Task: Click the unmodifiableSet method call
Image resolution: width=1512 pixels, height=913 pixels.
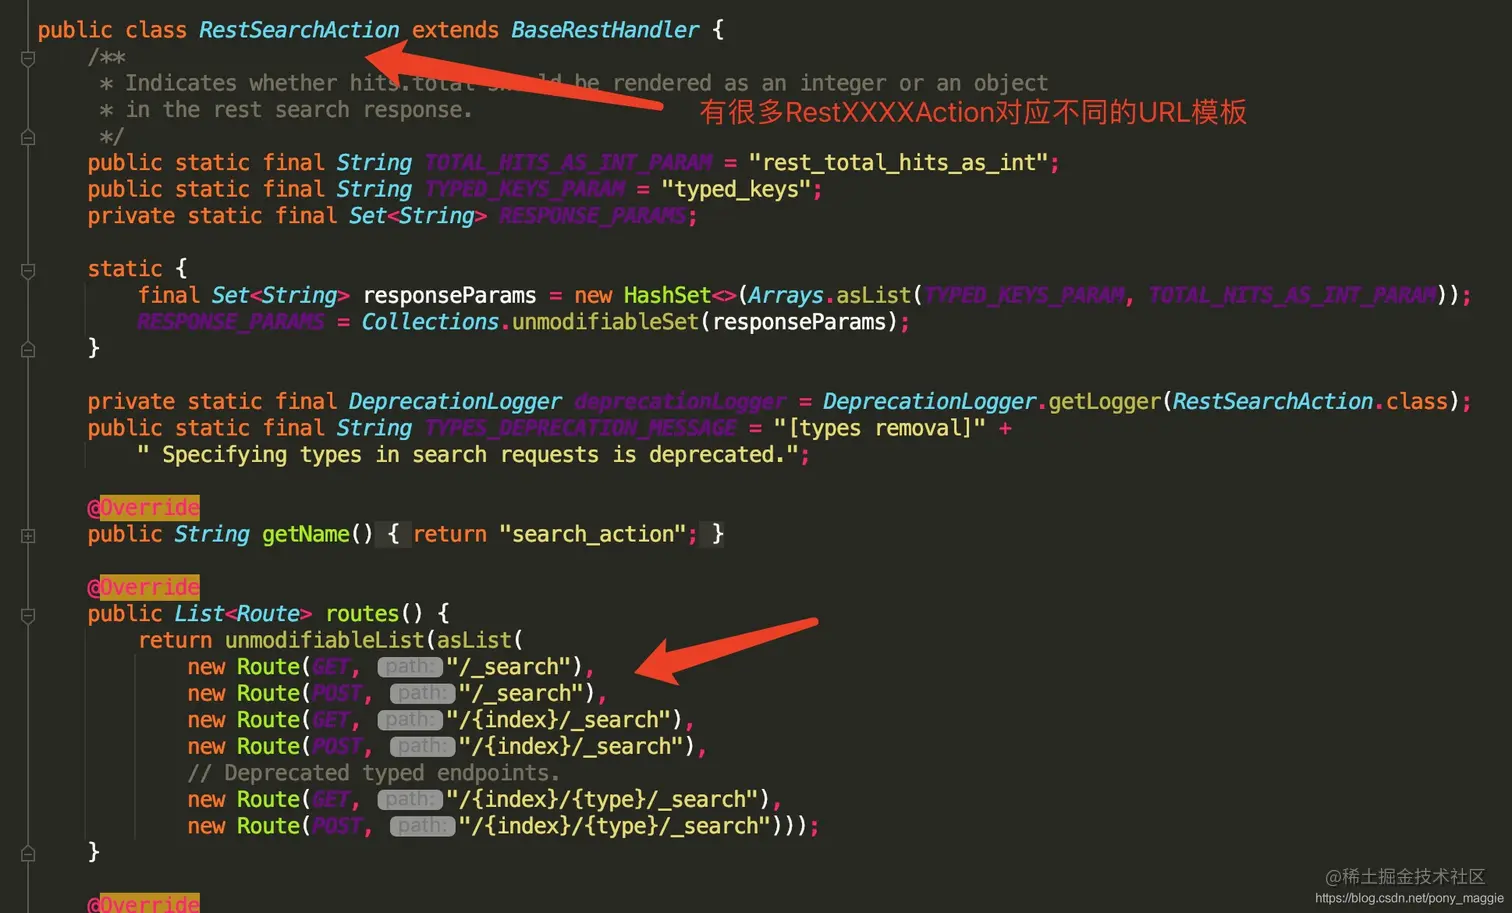Action: click(x=605, y=322)
